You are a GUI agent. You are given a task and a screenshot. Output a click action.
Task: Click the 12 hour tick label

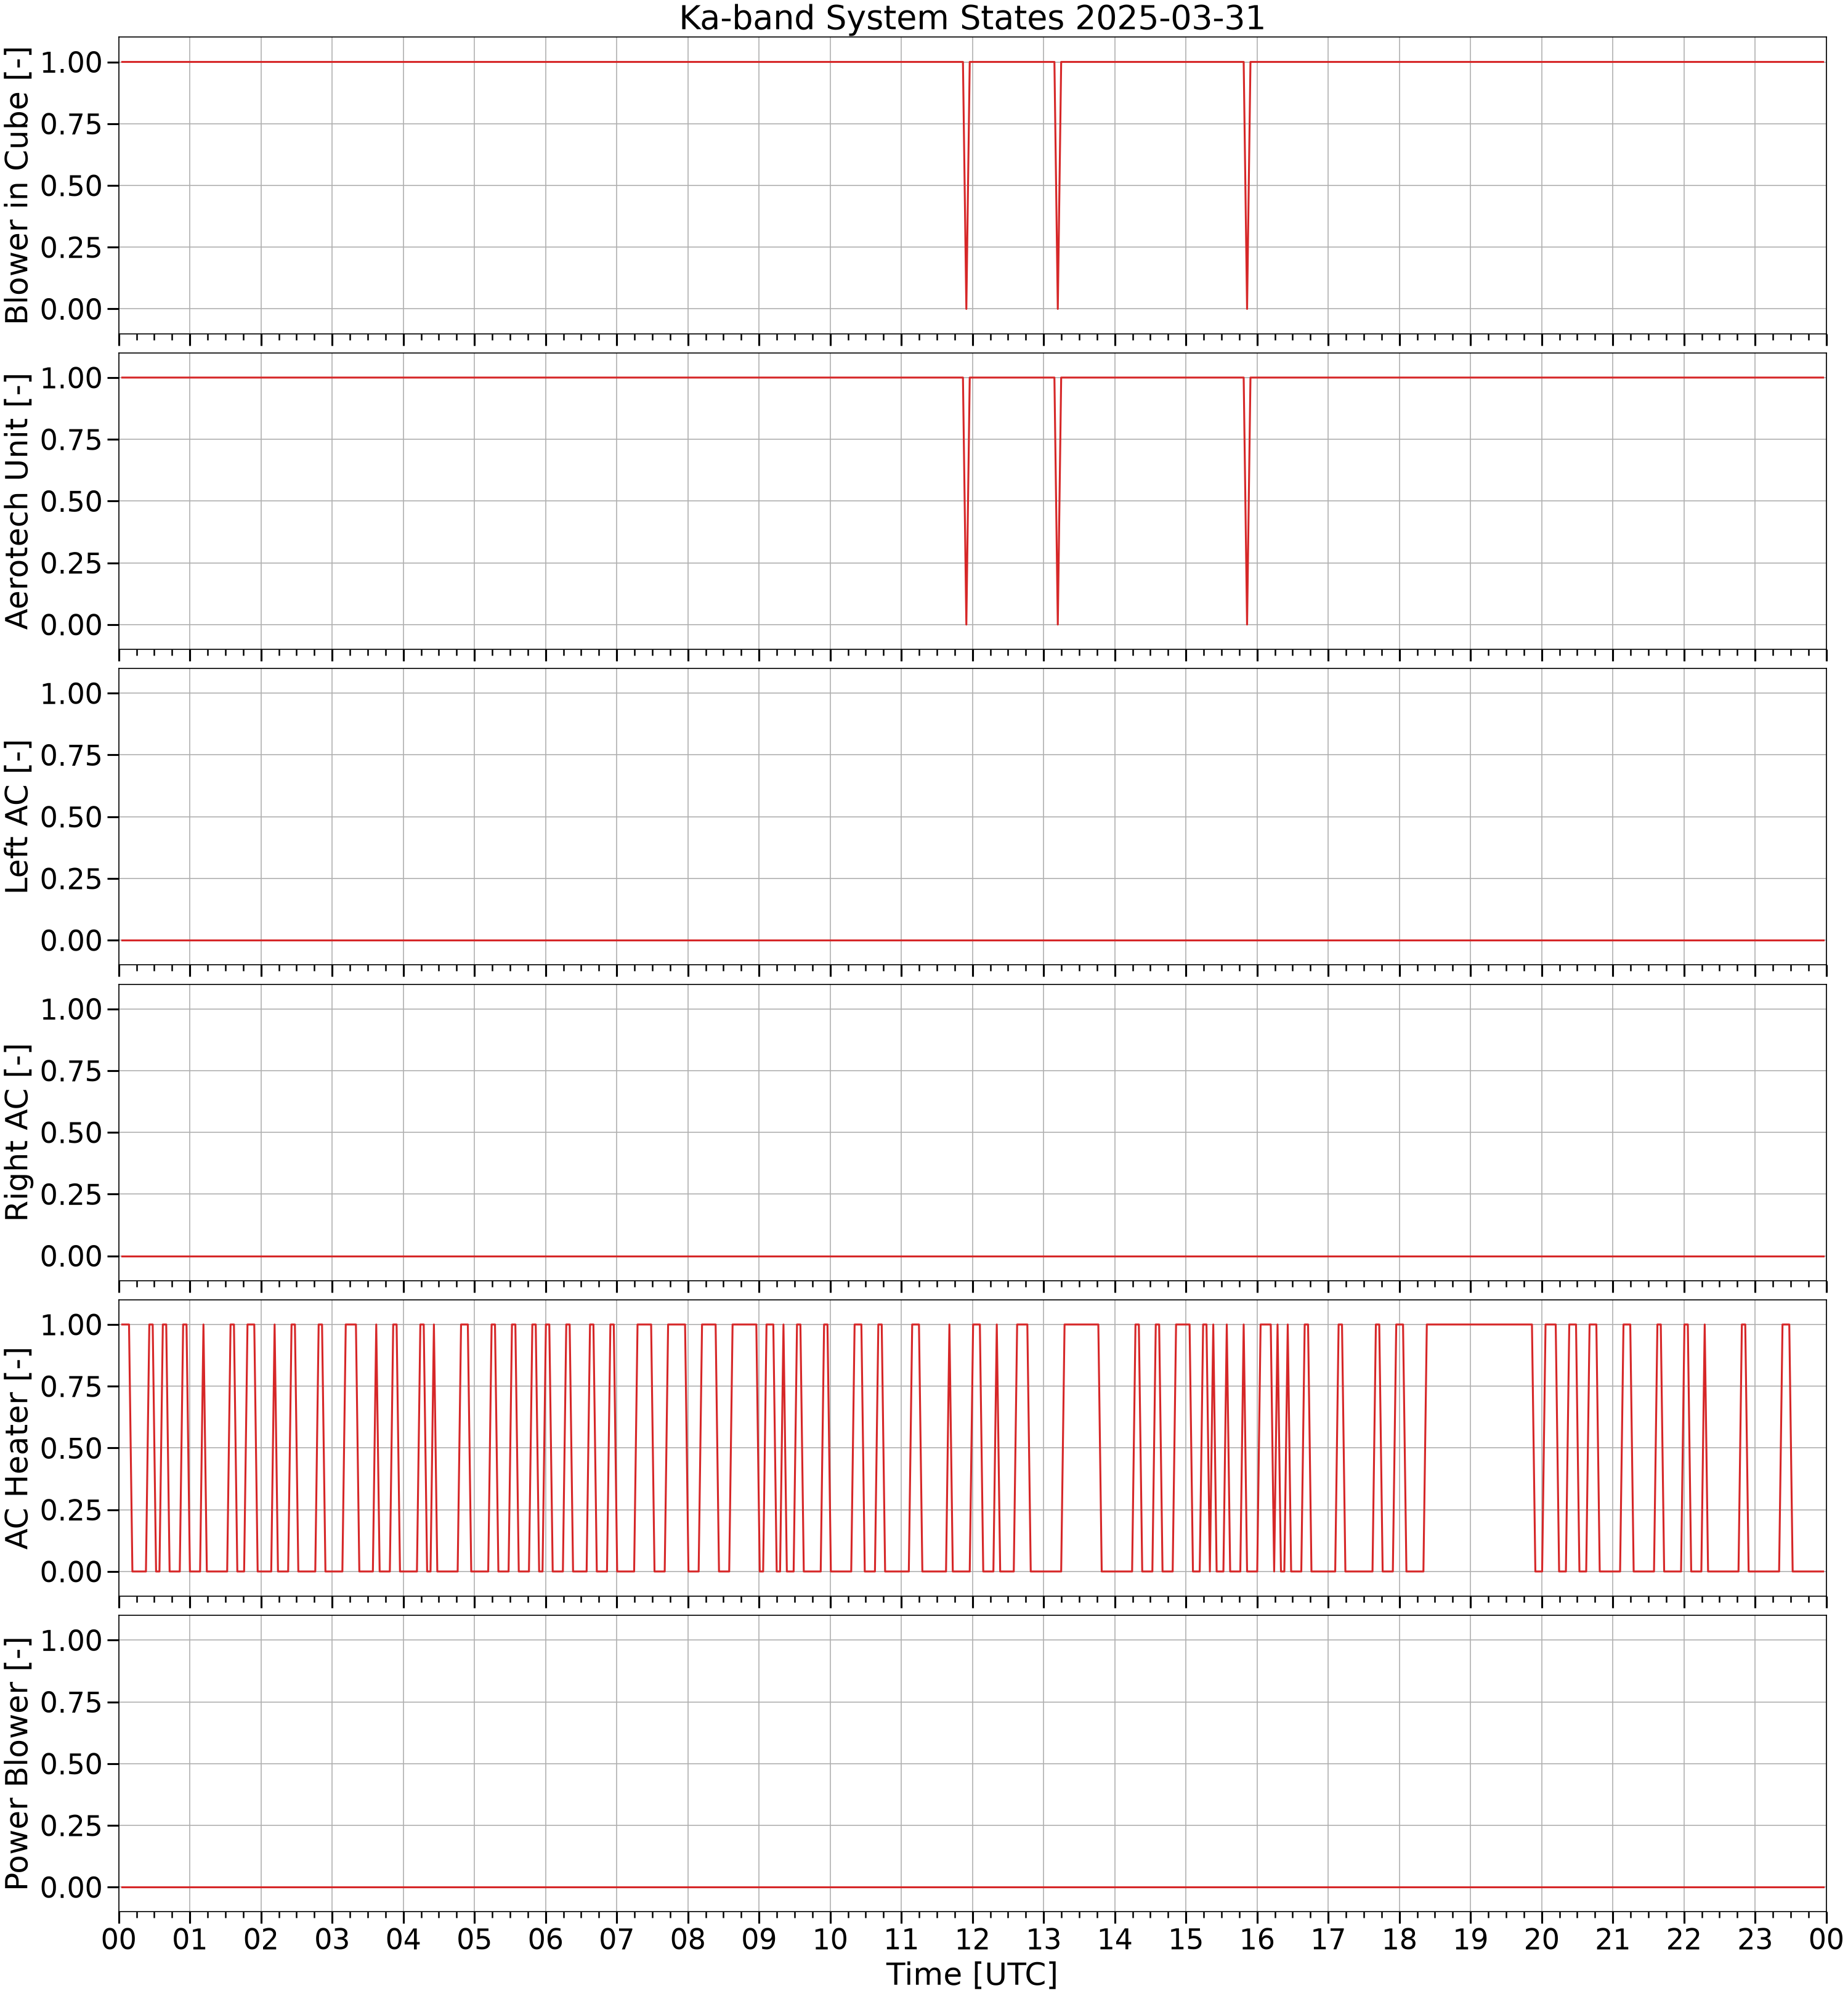972,1939
